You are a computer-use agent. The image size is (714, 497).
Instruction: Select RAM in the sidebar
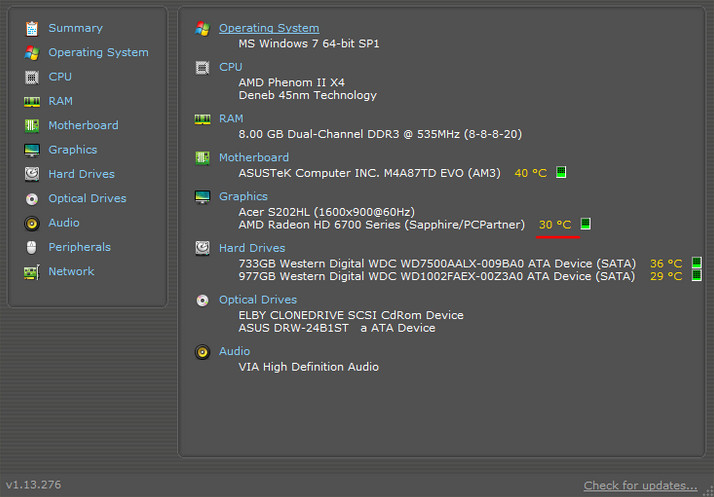(61, 101)
